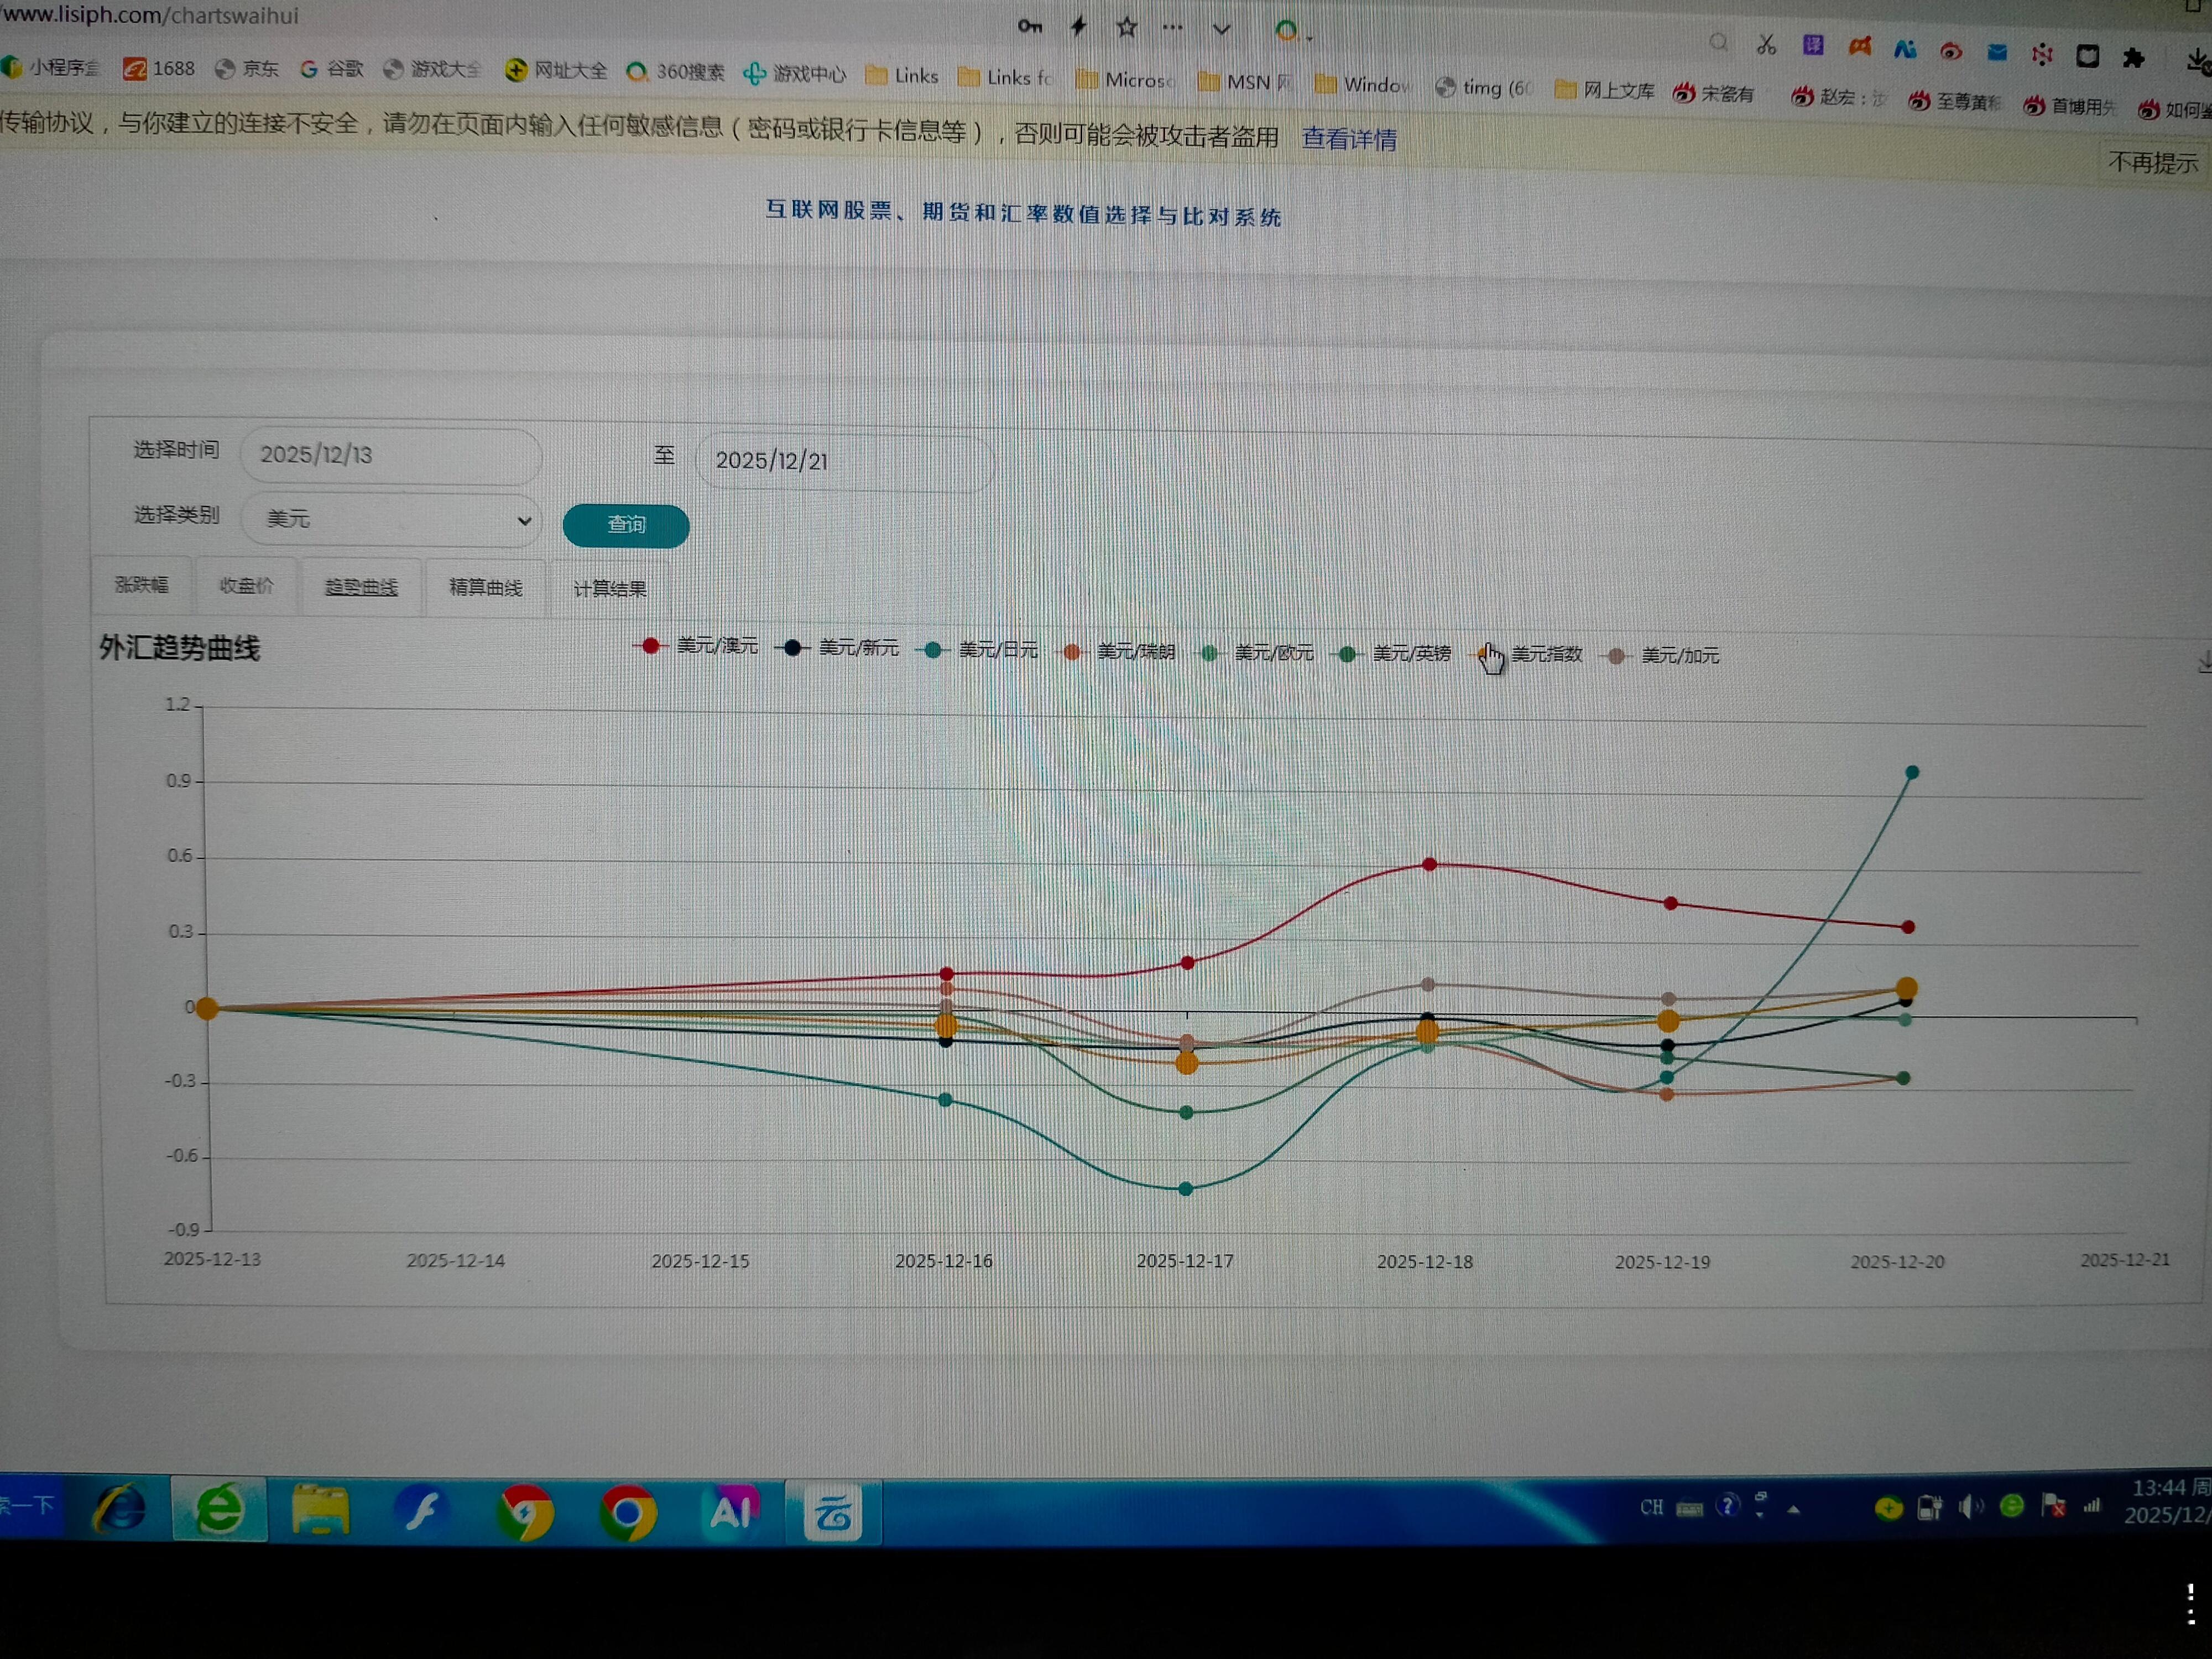The width and height of the screenshot is (2212, 1659).
Task: Switch to the 精算曲线 tab
Action: [485, 587]
